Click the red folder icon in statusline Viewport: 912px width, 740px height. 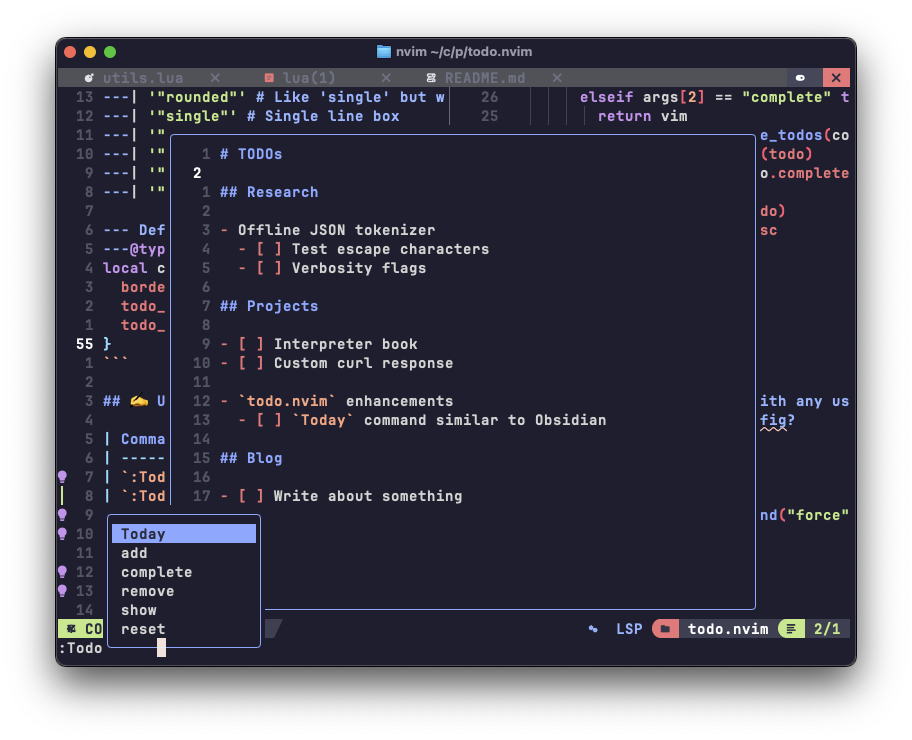pos(665,629)
